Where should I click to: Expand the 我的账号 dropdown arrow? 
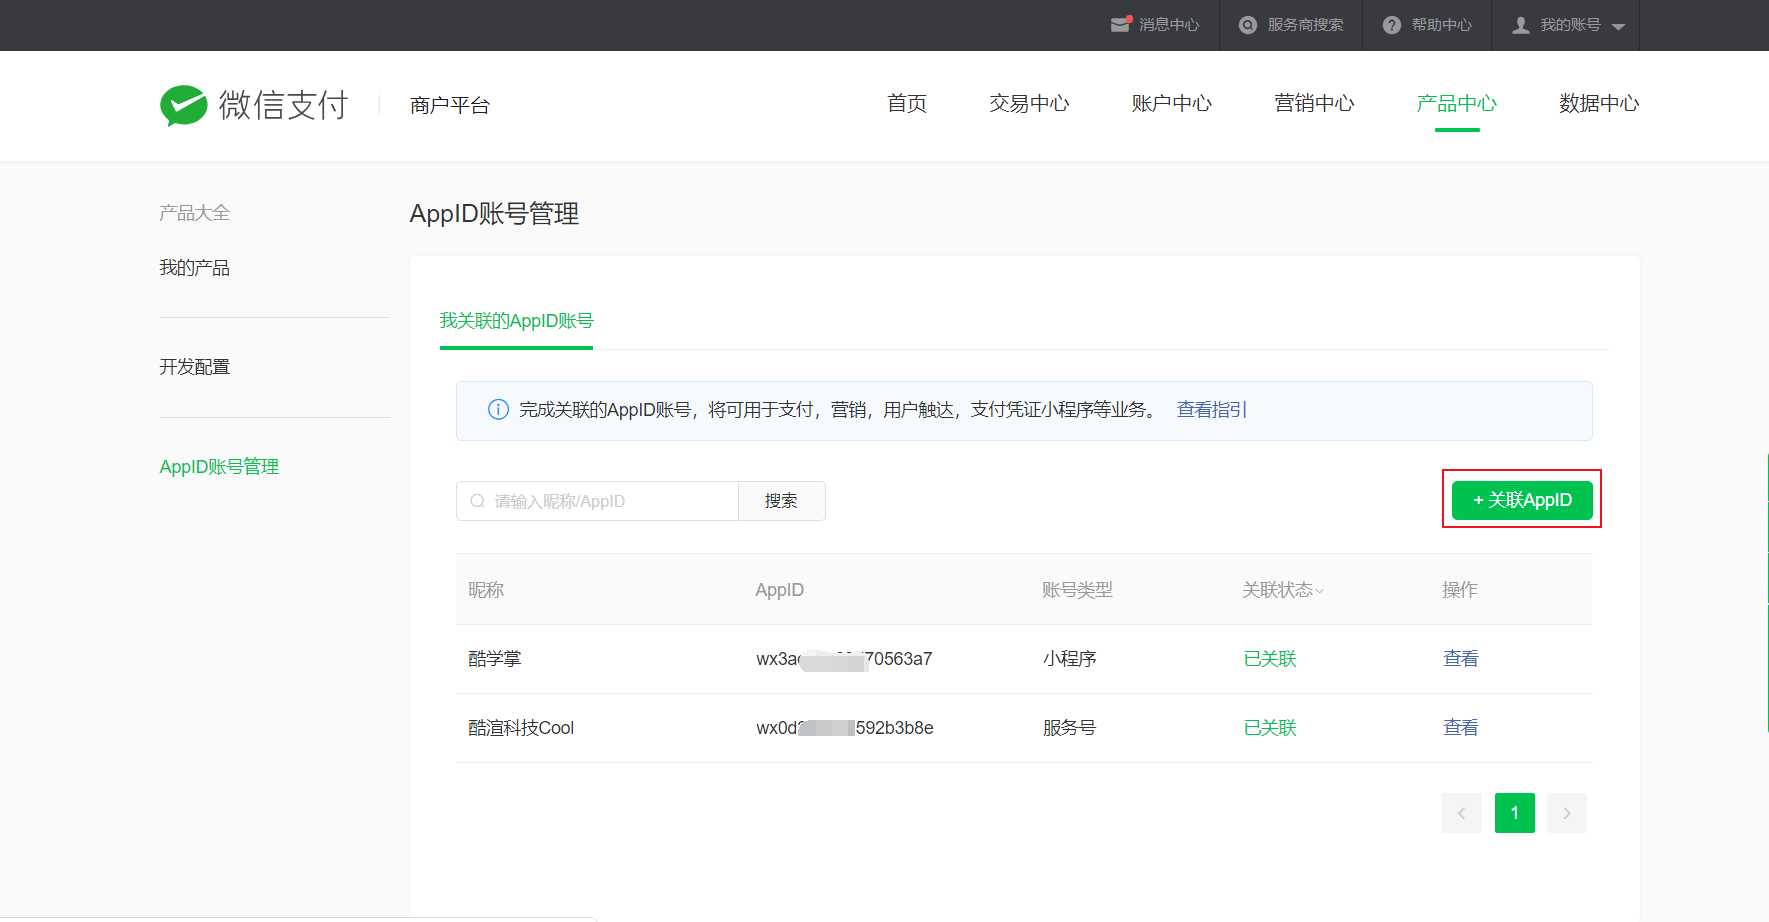(1618, 27)
